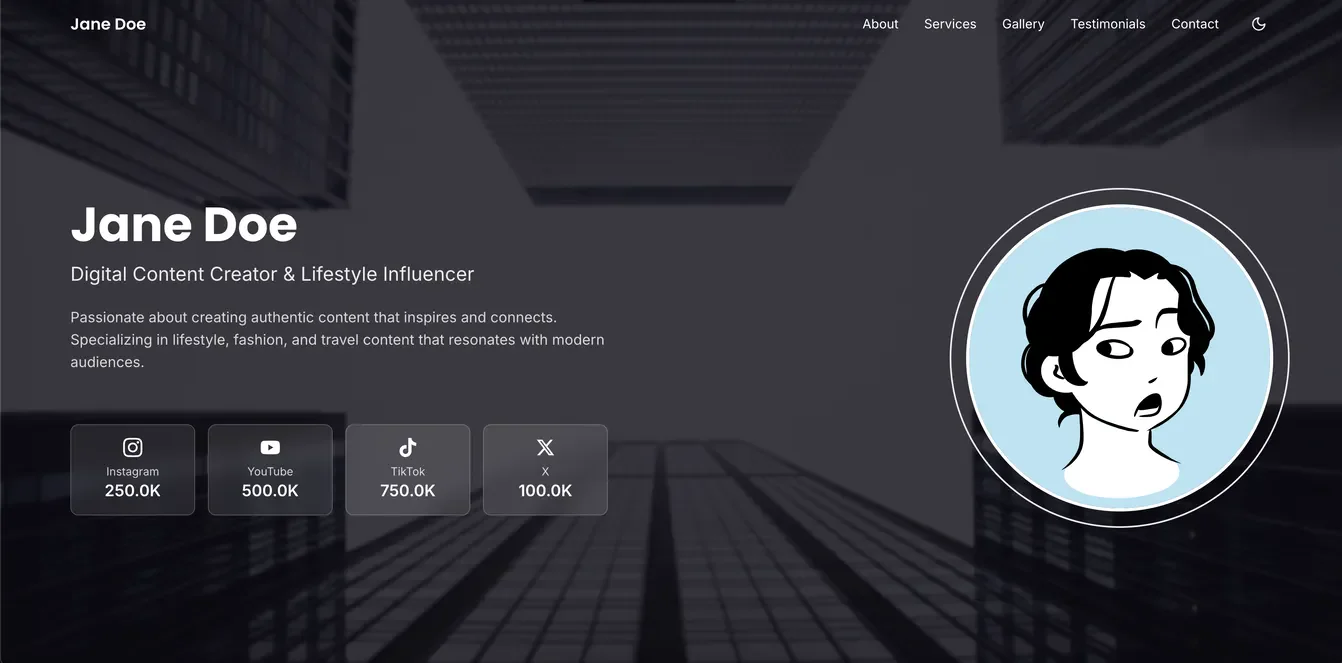Open the About navigation link
The image size is (1342, 663).
[880, 24]
